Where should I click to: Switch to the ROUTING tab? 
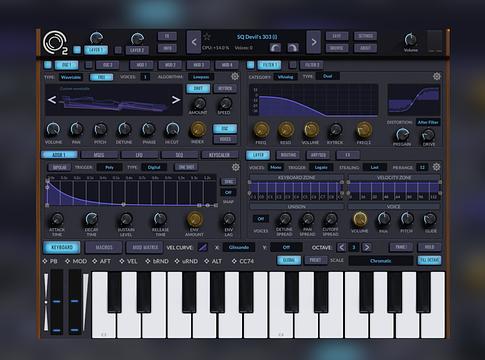(288, 155)
